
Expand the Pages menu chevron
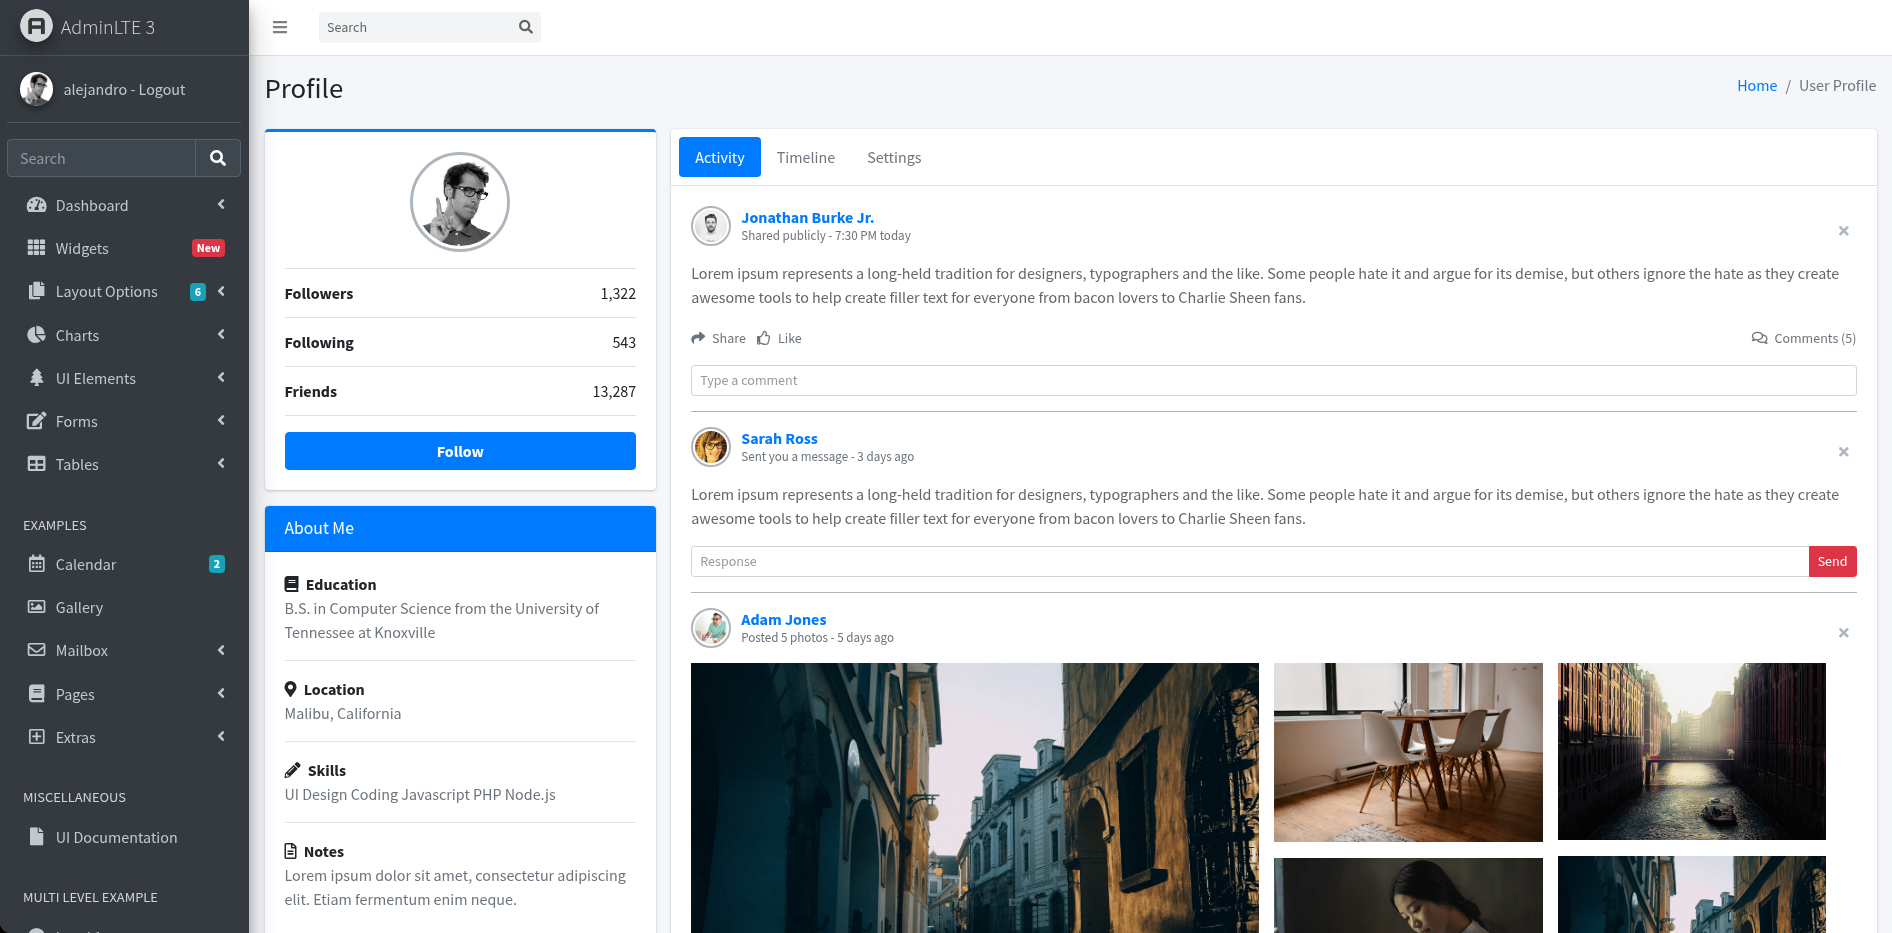pos(221,694)
